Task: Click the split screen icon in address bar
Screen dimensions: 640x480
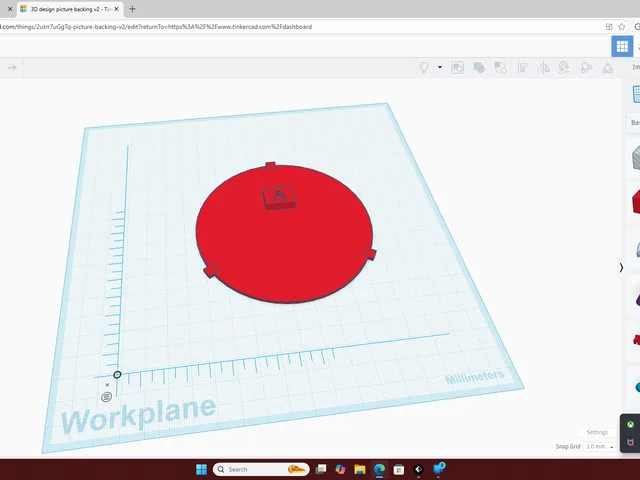Action: (609, 27)
